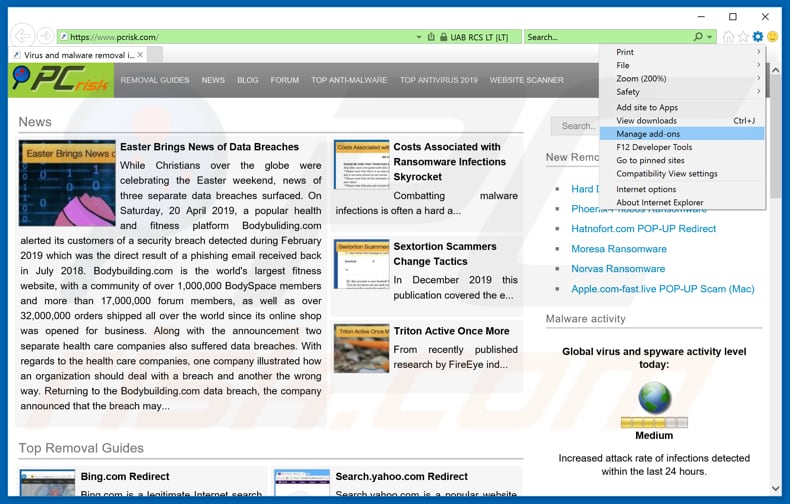Click the TOP ANTI-MALWARE nav link
Image resolution: width=790 pixels, height=504 pixels.
point(349,80)
